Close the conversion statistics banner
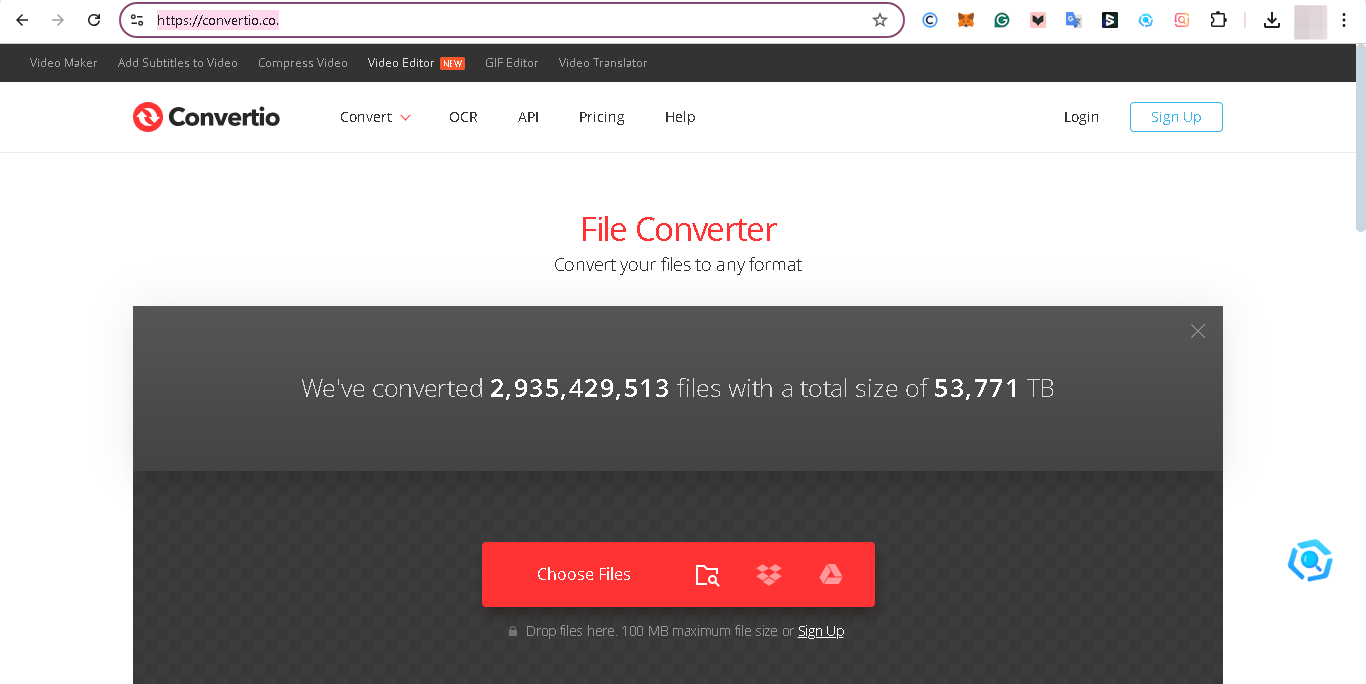Viewport: 1366px width, 684px height. 1197,331
